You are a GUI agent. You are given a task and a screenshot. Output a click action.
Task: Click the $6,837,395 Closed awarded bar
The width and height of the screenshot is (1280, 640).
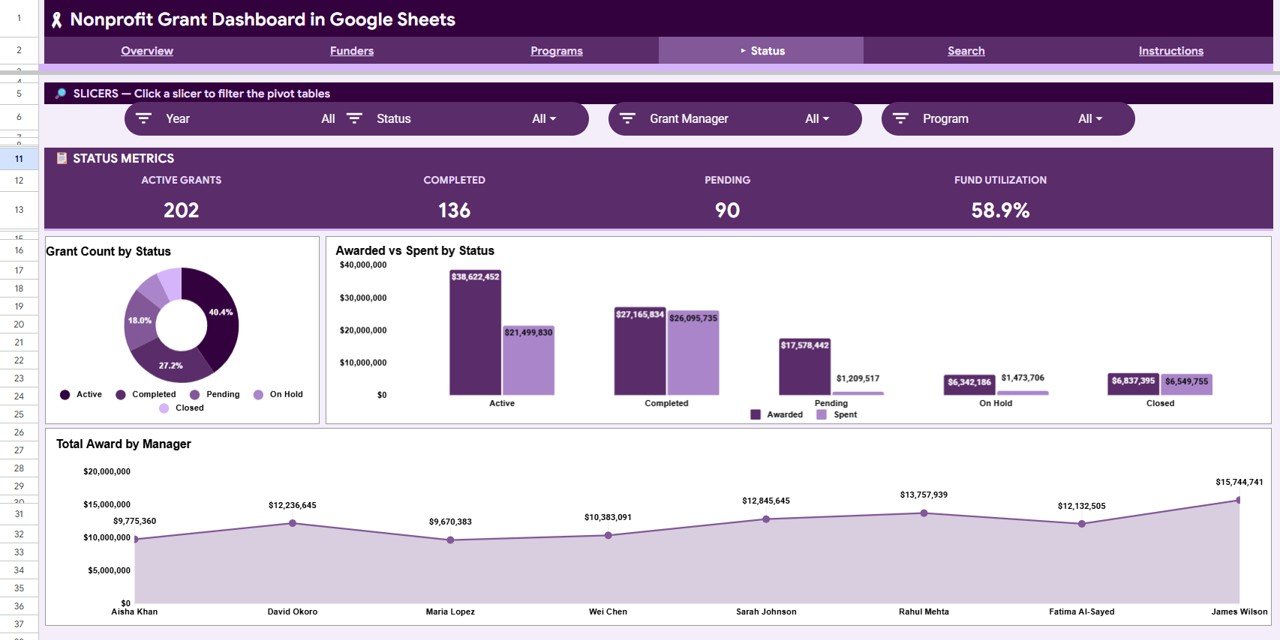pos(1134,384)
